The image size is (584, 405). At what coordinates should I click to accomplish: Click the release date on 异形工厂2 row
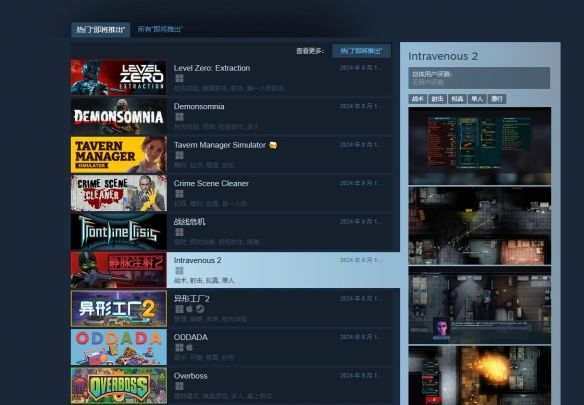pos(361,299)
